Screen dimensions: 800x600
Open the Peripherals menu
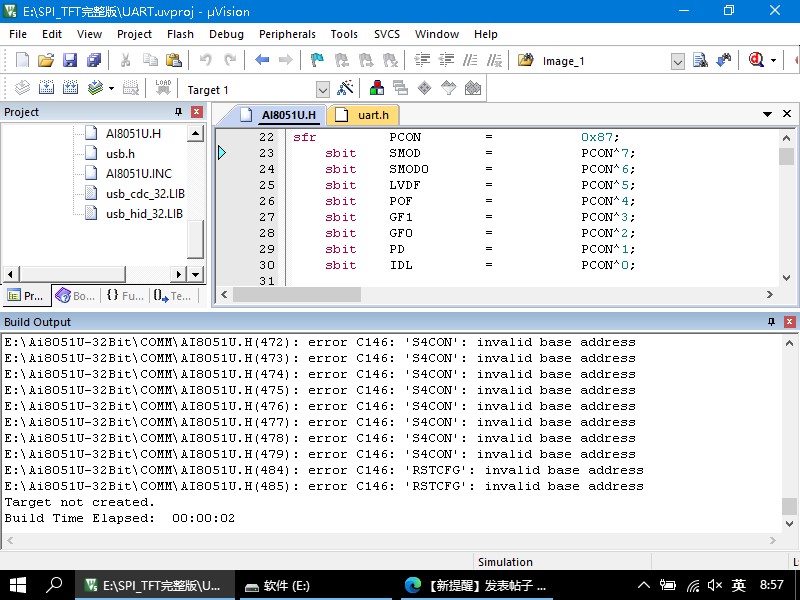pos(287,34)
